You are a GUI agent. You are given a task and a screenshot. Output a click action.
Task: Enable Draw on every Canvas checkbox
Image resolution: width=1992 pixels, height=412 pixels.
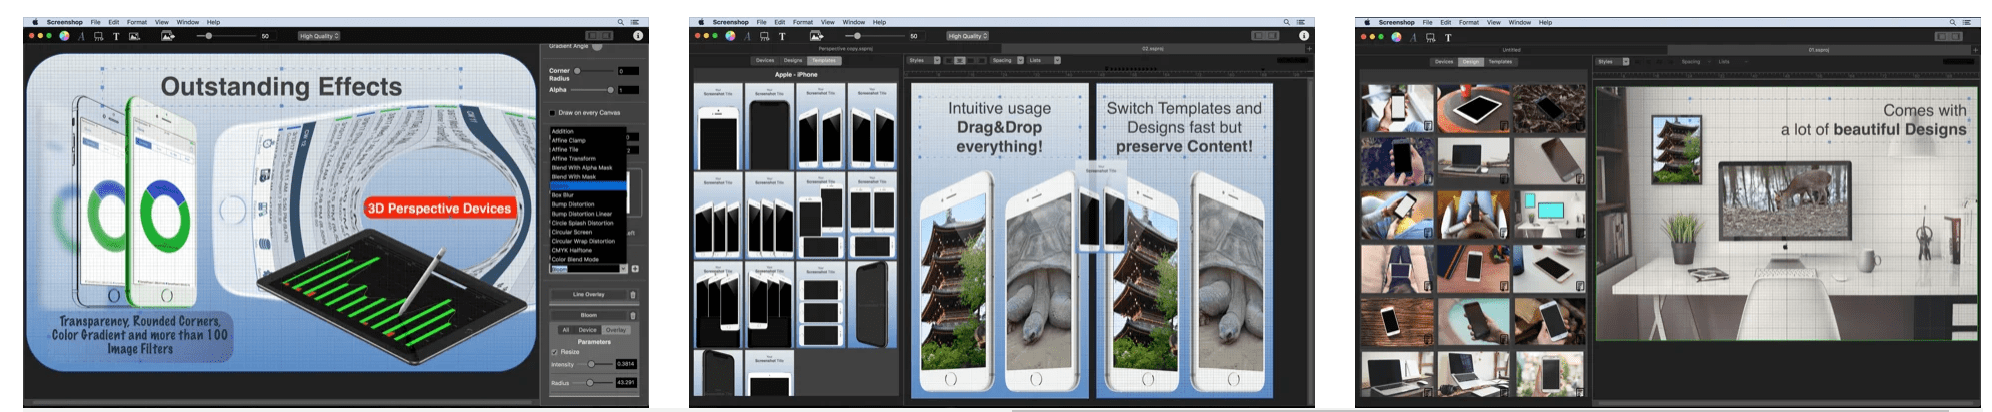[553, 113]
